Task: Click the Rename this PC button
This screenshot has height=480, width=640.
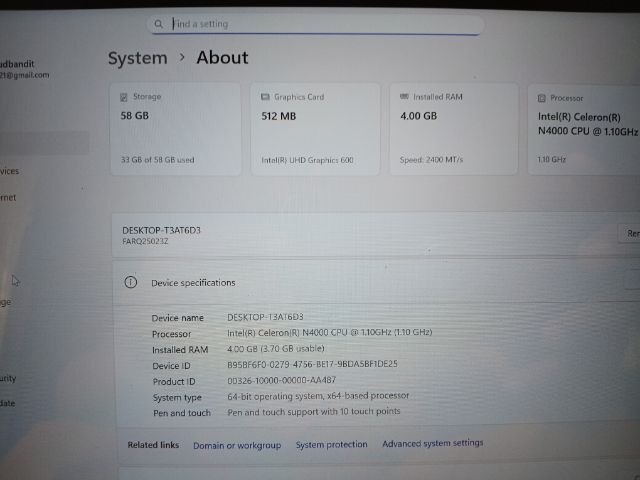Action: 629,233
